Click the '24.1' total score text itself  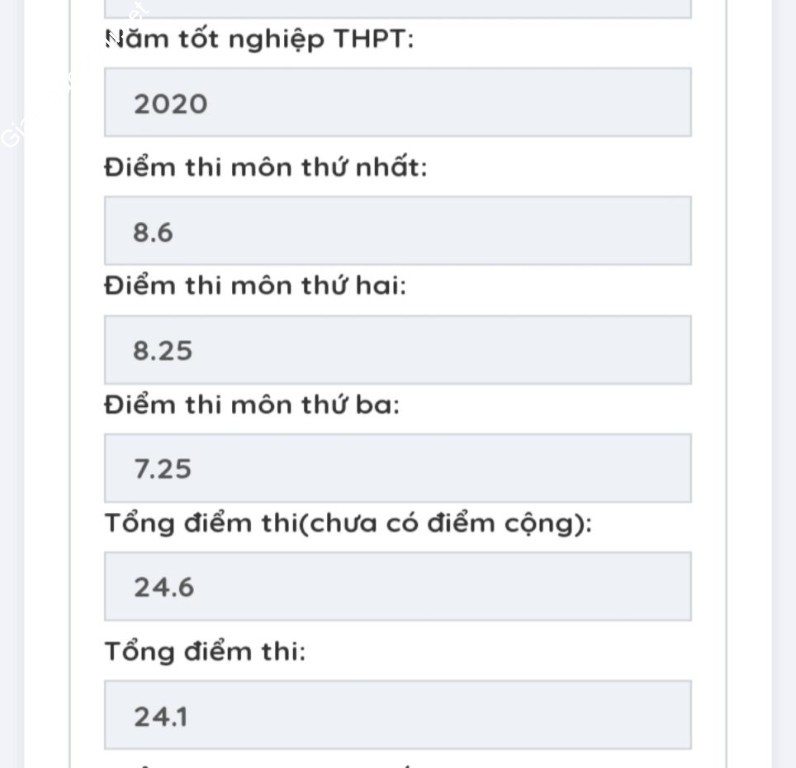tap(161, 716)
